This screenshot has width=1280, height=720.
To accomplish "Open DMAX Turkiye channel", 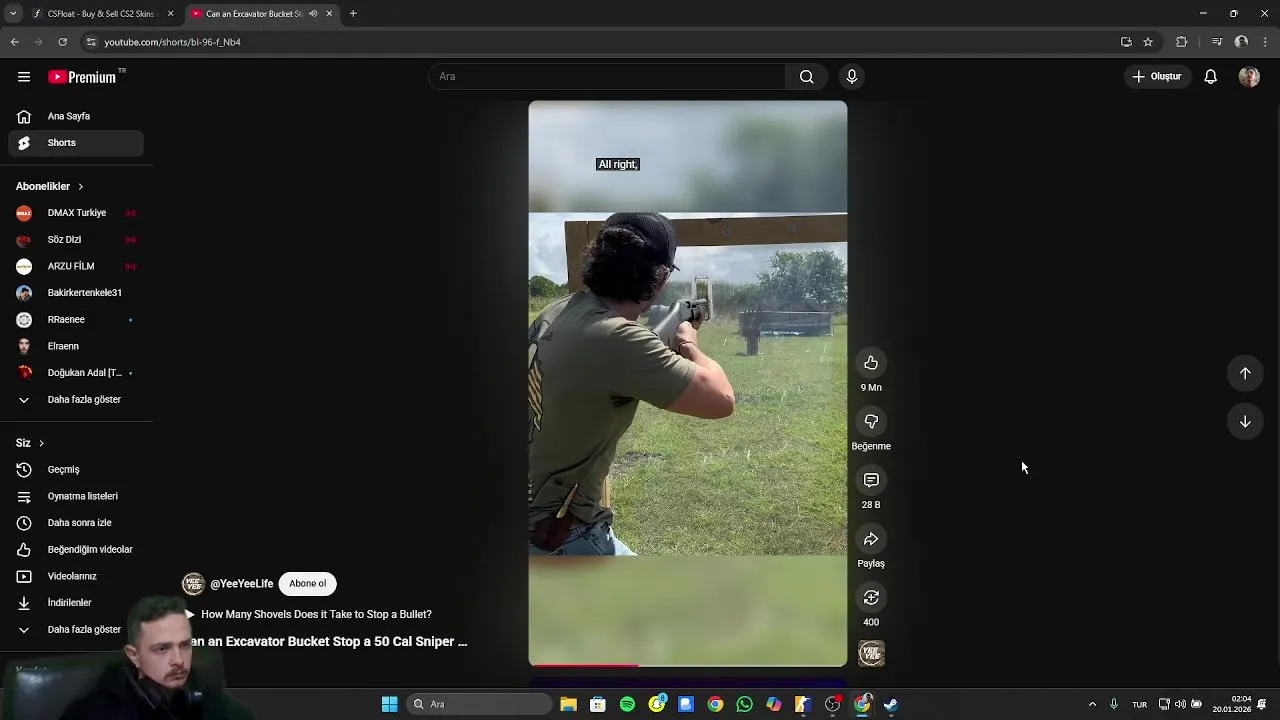I will (x=76, y=213).
